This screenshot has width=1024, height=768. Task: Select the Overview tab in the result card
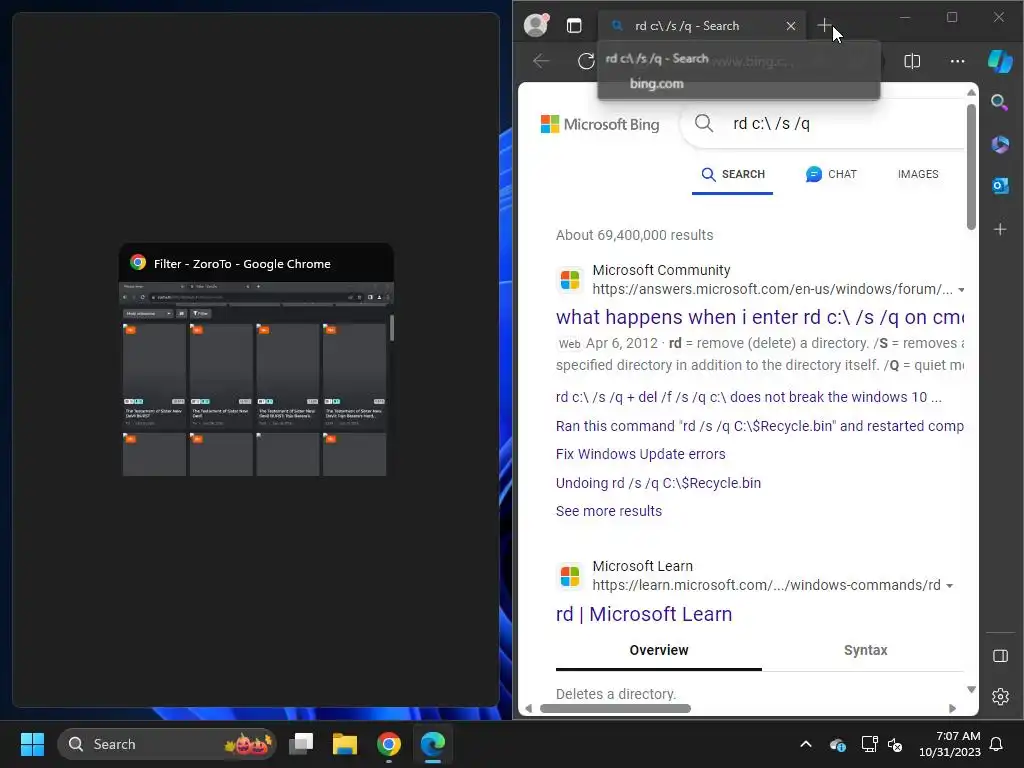(x=658, y=650)
